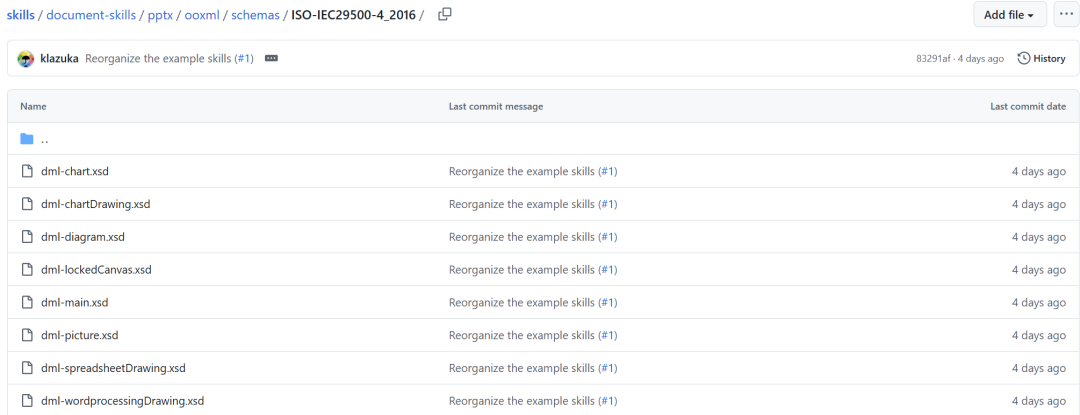The height and width of the screenshot is (415, 1080).
Task: Open dml-wordprocessingDrawing.xsd file
Action: [x=123, y=401]
